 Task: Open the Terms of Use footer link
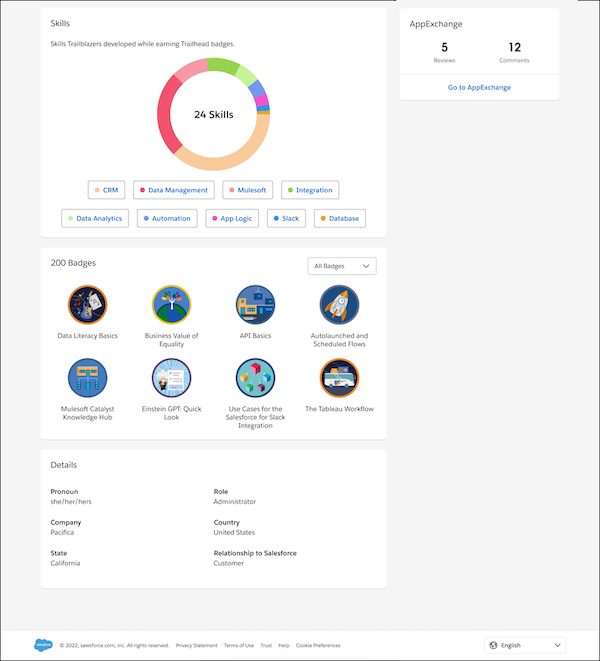[x=239, y=645]
